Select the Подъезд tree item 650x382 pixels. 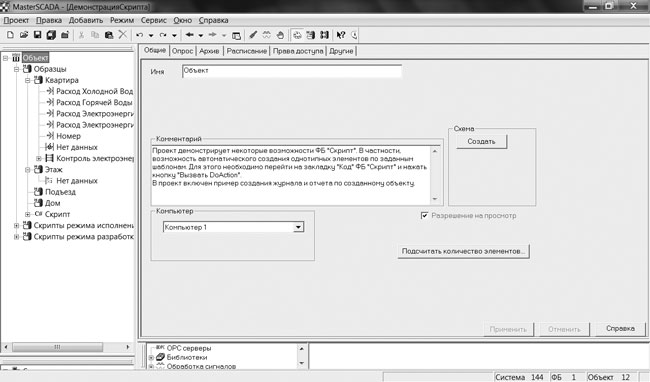pos(61,192)
